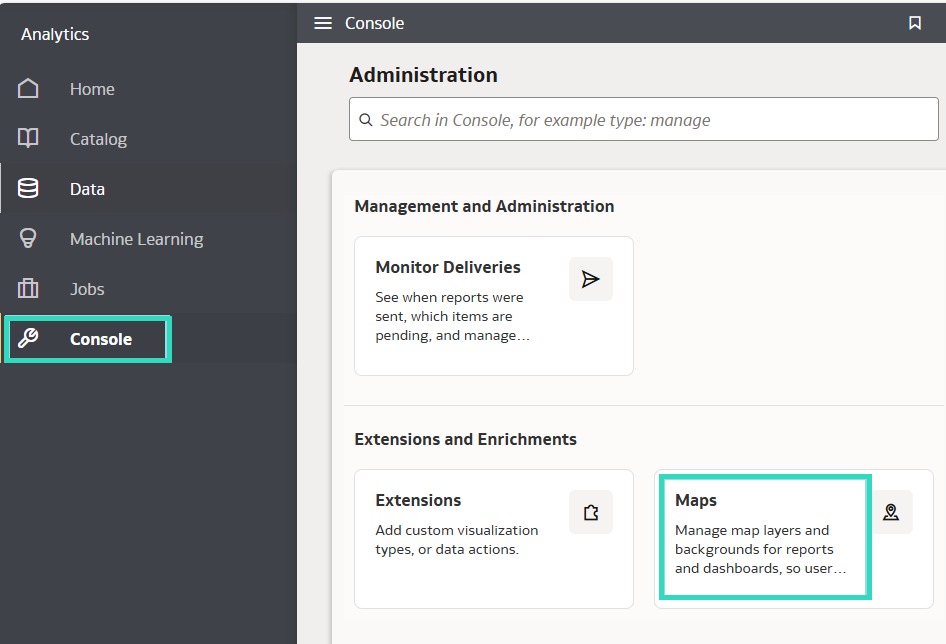Click the Administration heading
This screenshot has height=644, width=946.
point(424,75)
